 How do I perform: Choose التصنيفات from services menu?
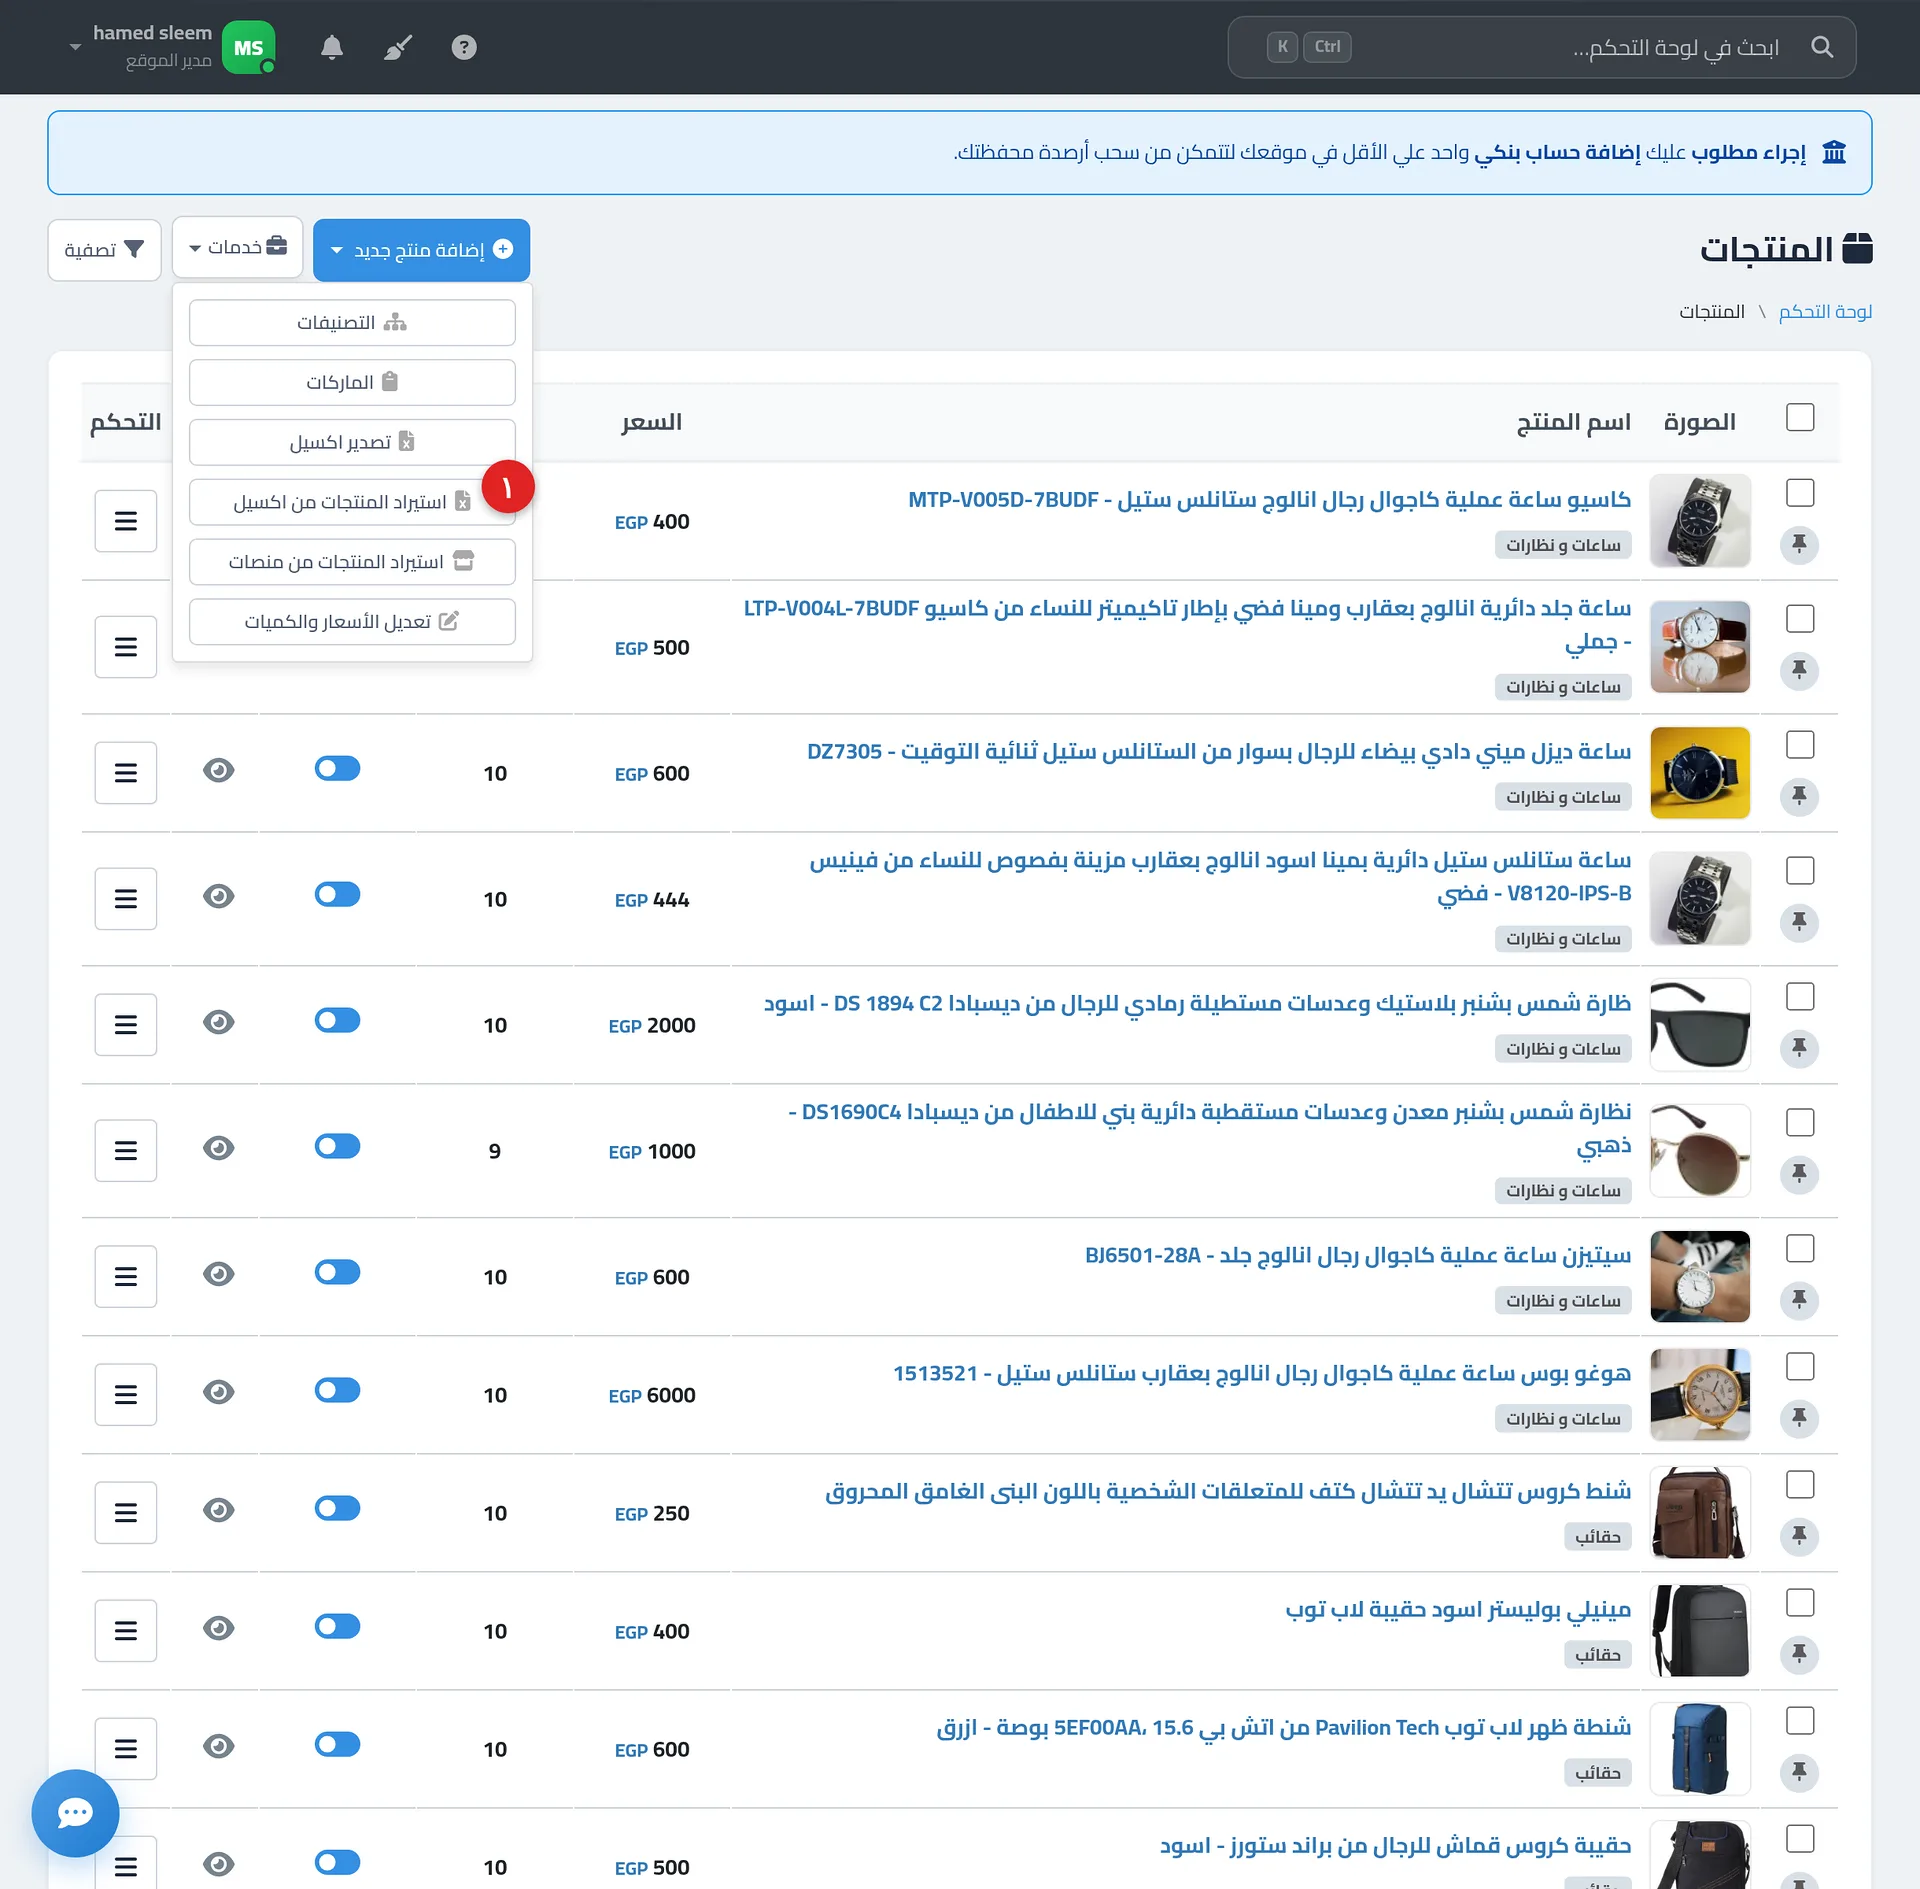[352, 323]
